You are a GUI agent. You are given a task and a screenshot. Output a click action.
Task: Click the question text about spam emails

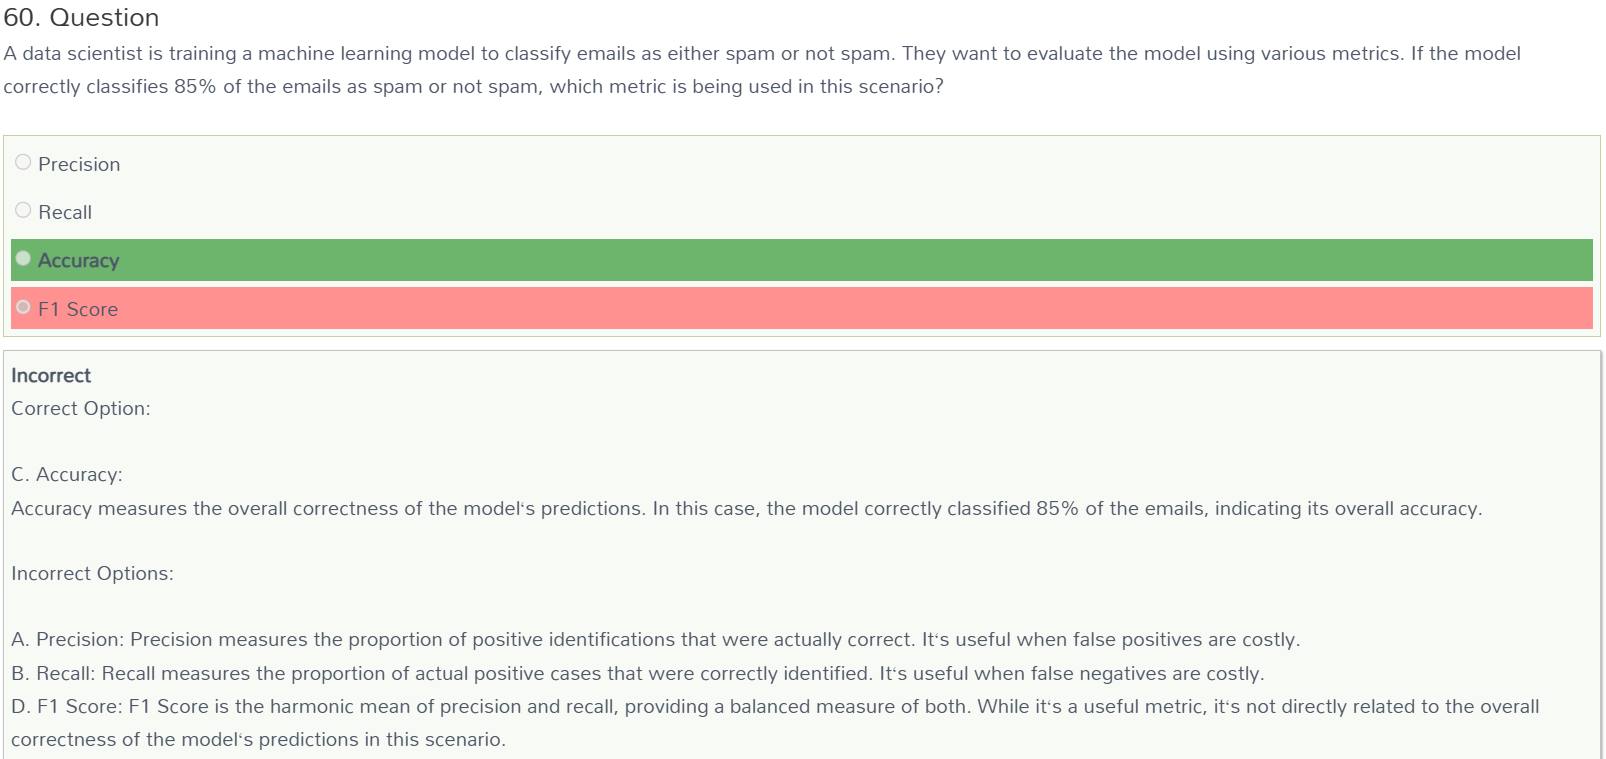pos(762,70)
